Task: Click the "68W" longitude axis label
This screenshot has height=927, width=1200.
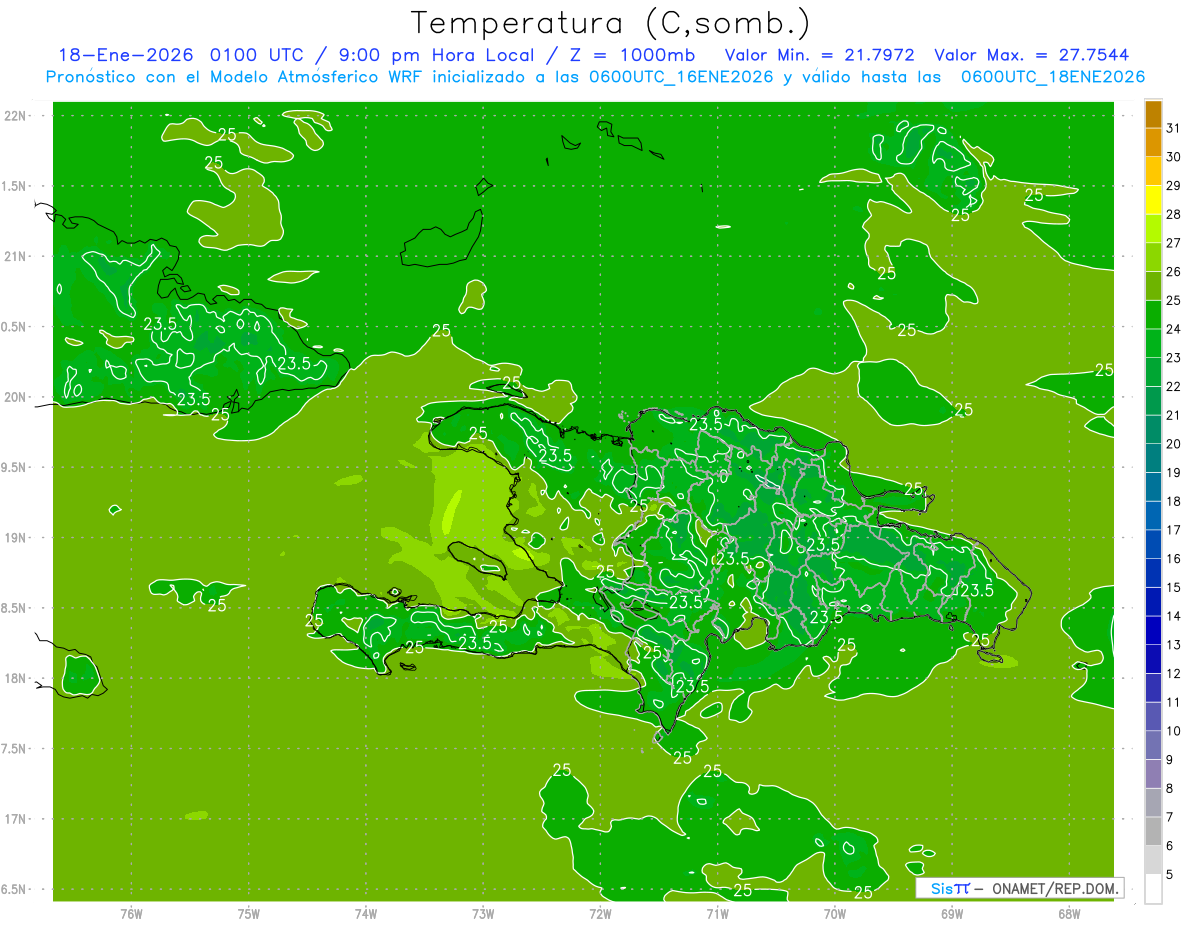Action: pyautogui.click(x=1069, y=914)
